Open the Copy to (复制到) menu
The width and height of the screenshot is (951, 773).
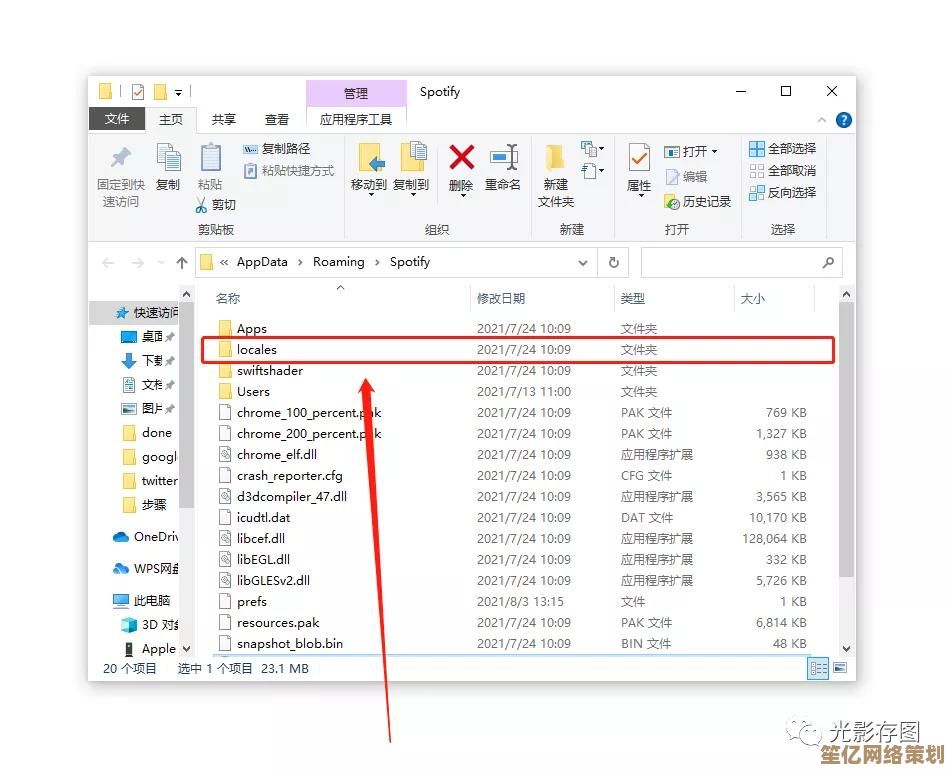(x=411, y=168)
